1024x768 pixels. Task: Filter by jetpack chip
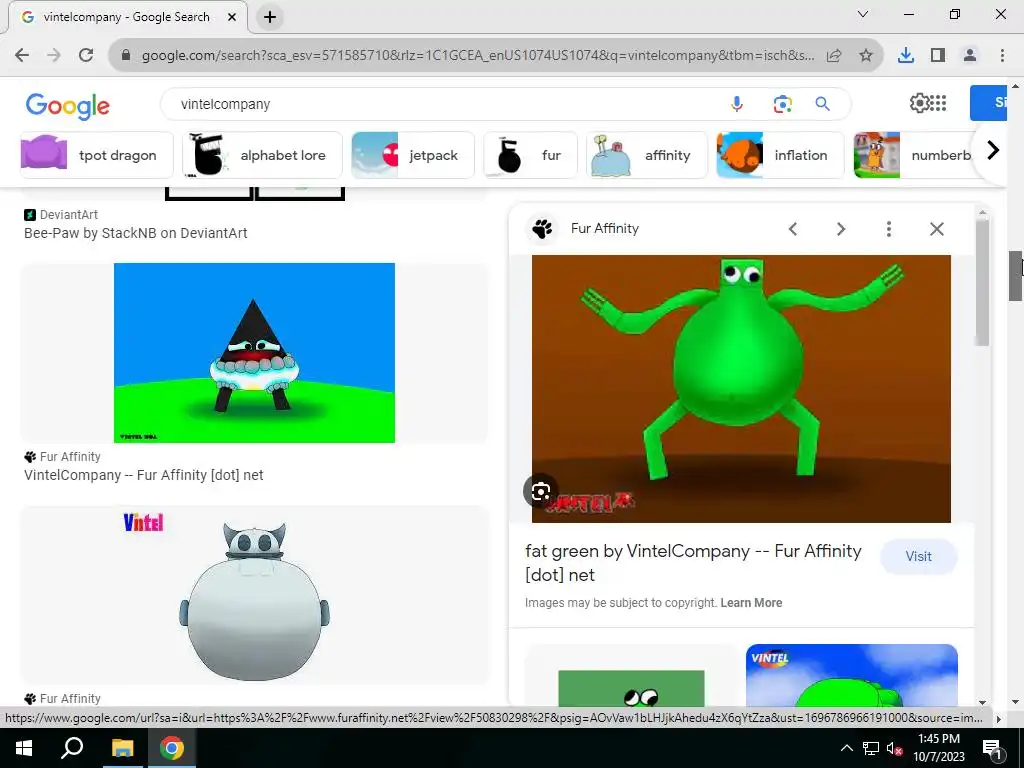[x=413, y=155]
